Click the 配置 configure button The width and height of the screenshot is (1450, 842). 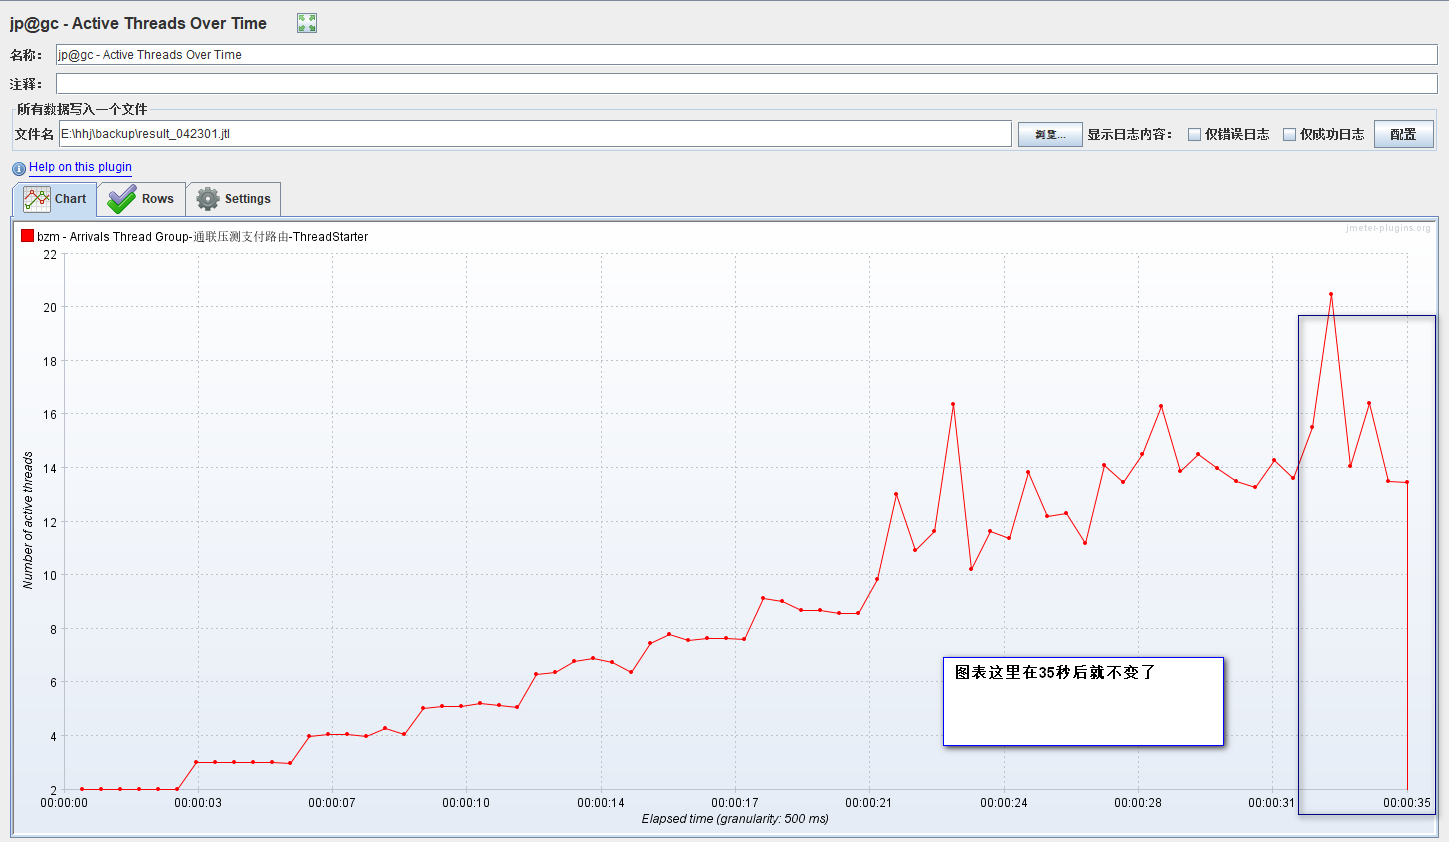click(x=1404, y=134)
